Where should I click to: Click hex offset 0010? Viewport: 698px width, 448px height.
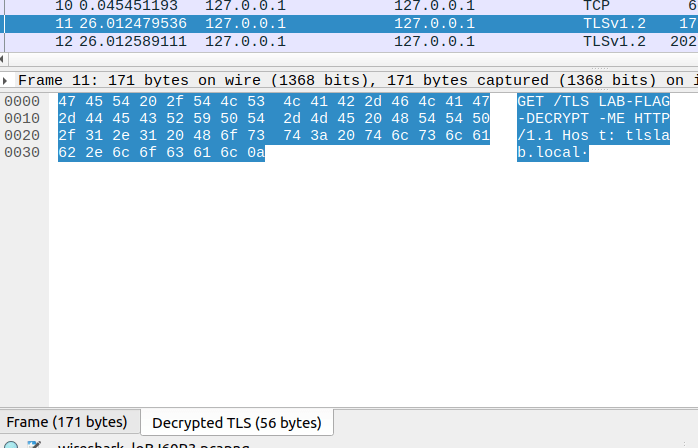(x=22, y=118)
